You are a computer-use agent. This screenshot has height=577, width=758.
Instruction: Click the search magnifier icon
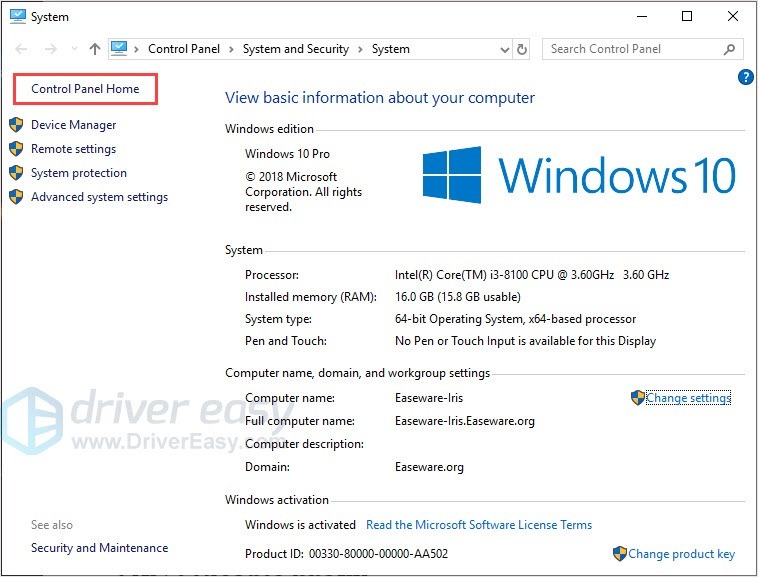point(729,49)
